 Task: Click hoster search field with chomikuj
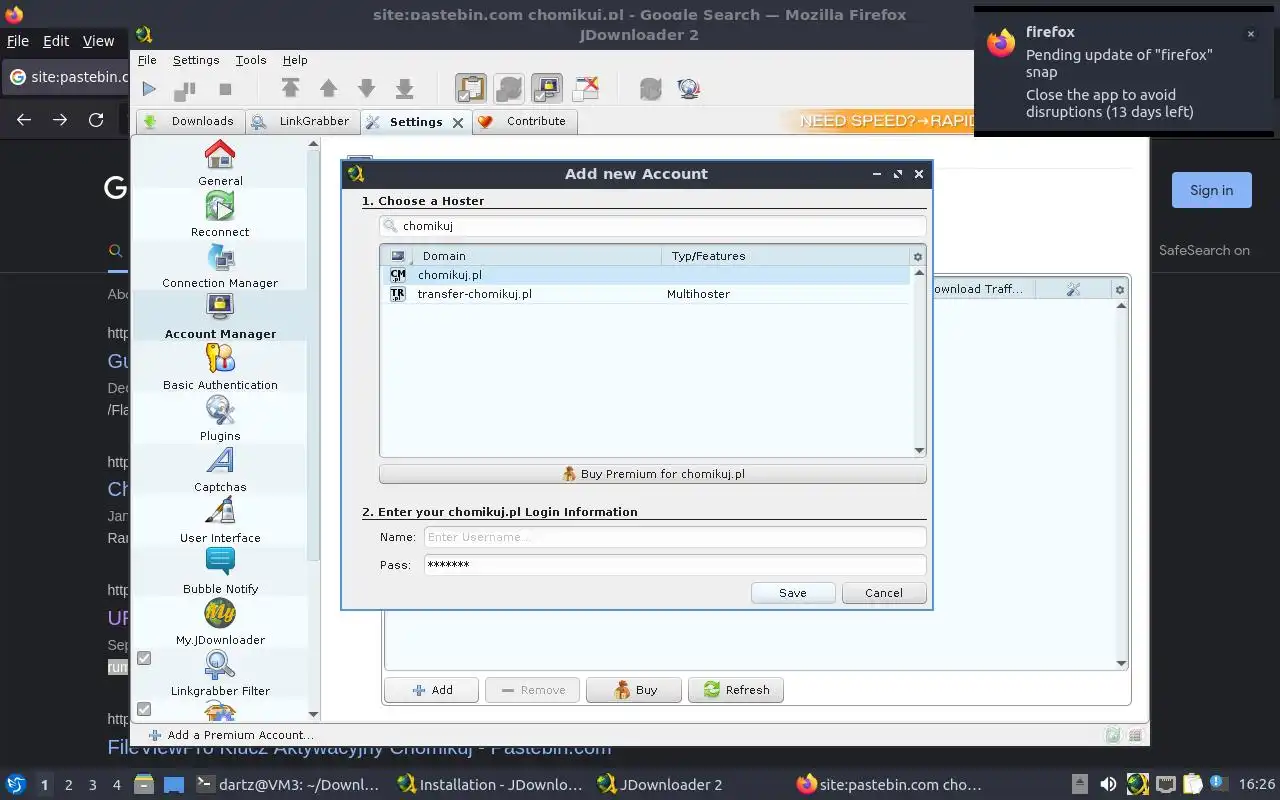click(x=653, y=226)
